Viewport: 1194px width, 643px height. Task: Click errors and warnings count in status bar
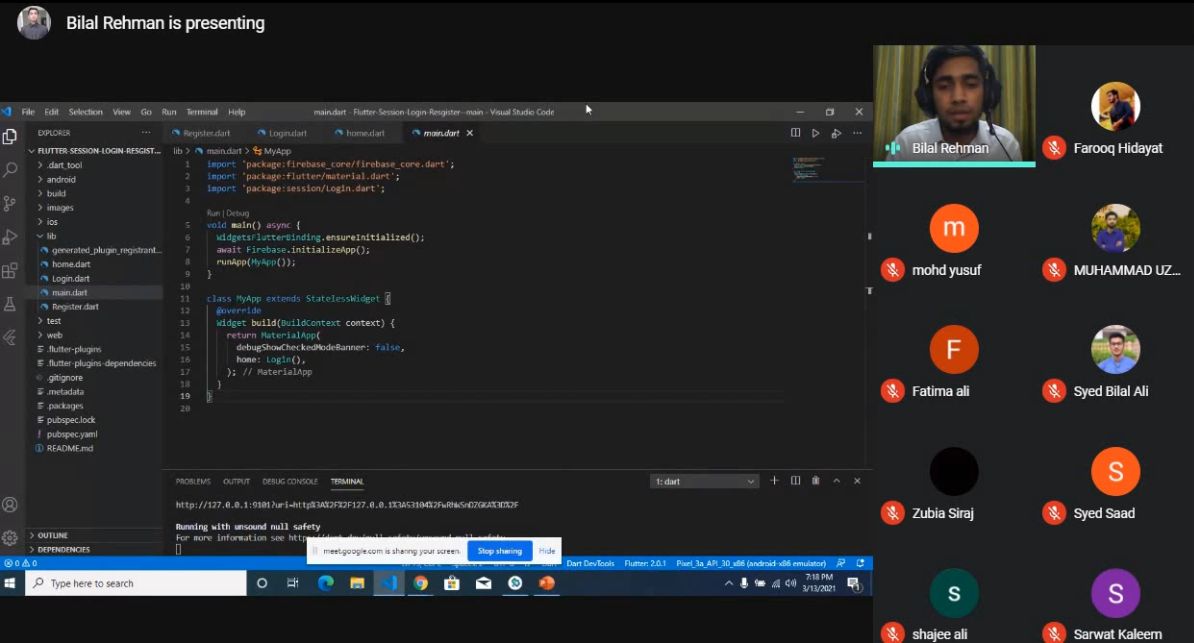coord(21,564)
